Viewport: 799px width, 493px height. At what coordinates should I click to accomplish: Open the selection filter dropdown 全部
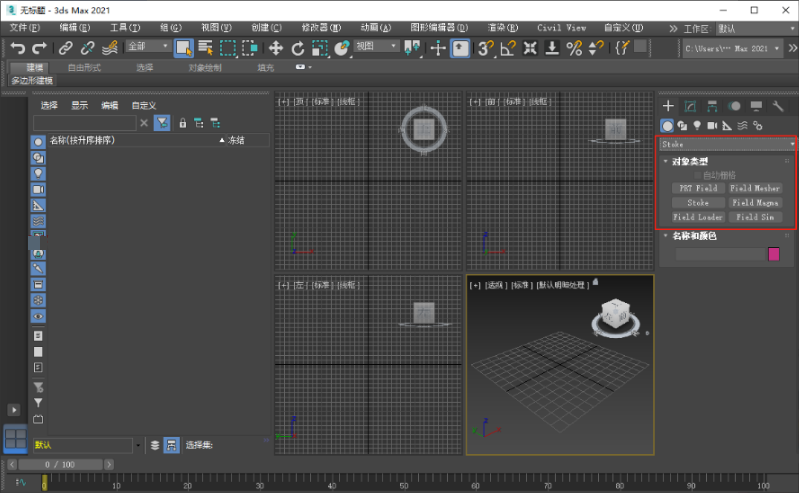pos(147,47)
